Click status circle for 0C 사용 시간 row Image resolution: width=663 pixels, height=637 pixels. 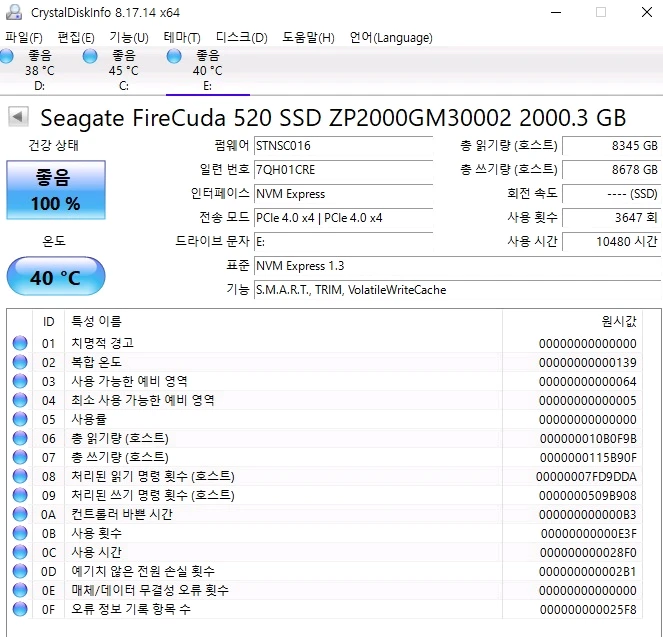pos(20,552)
